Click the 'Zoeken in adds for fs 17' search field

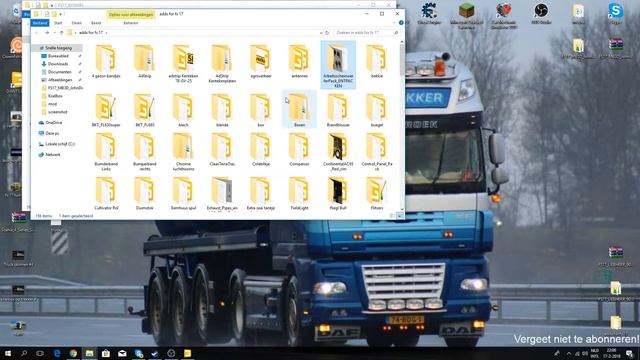[367, 33]
